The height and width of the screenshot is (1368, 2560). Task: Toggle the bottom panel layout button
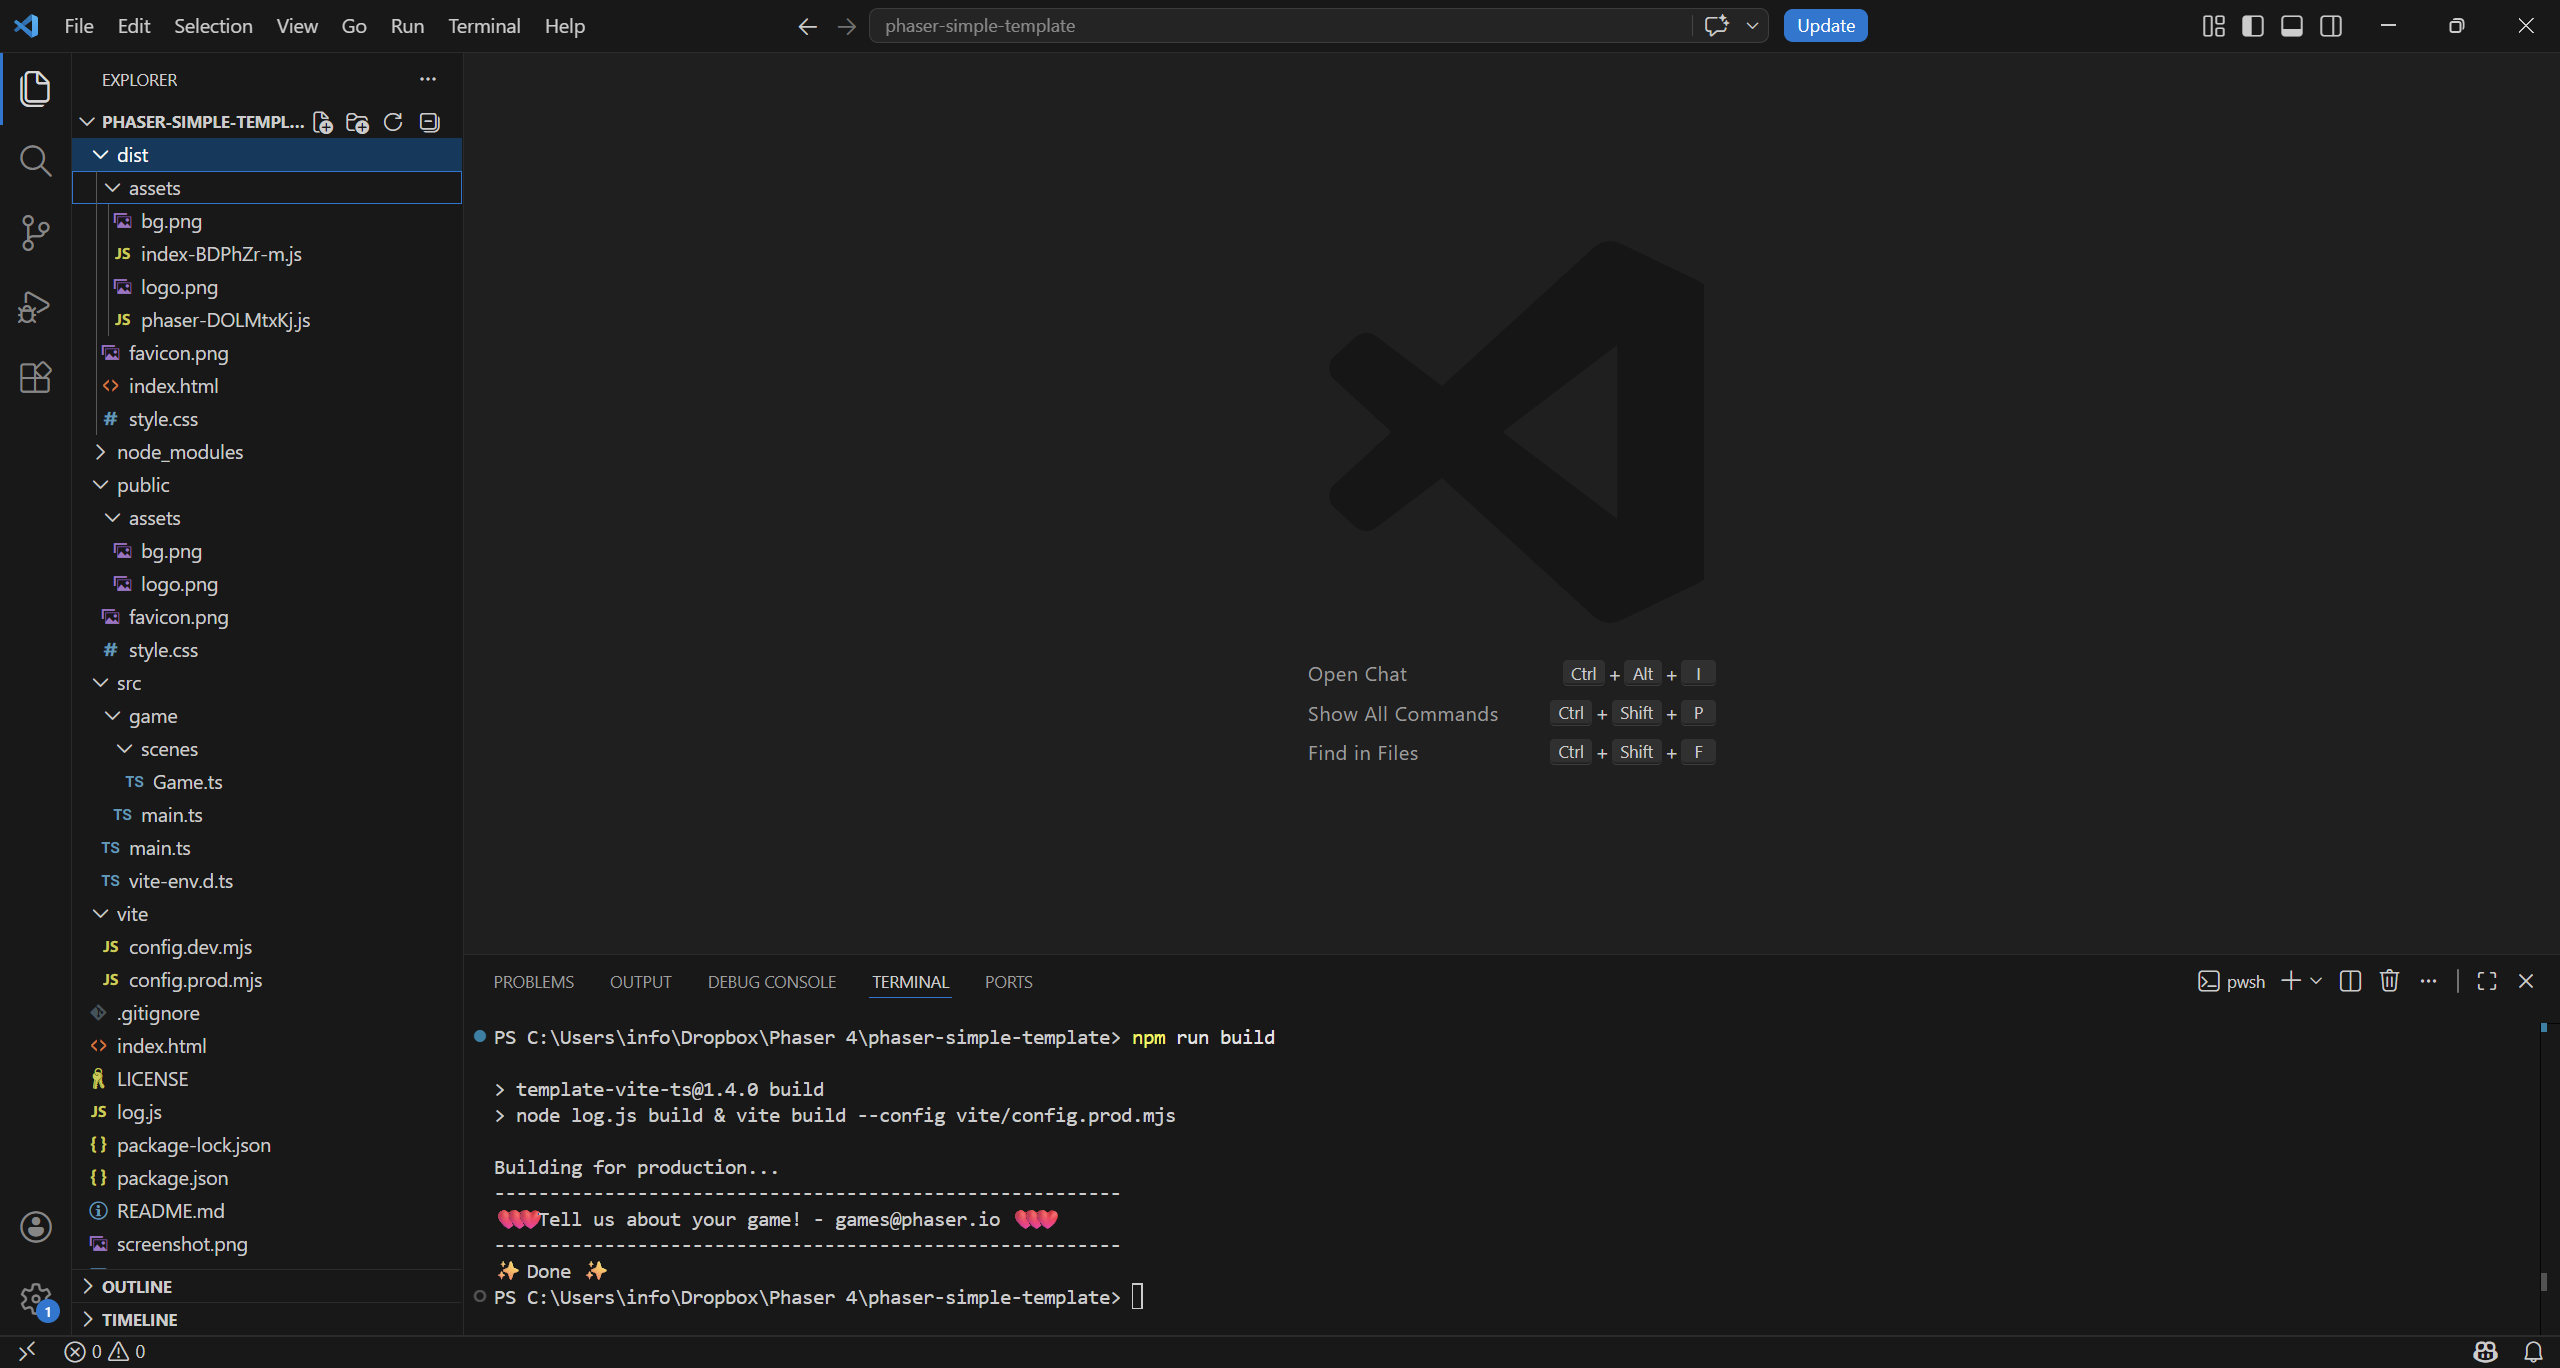(x=2291, y=26)
